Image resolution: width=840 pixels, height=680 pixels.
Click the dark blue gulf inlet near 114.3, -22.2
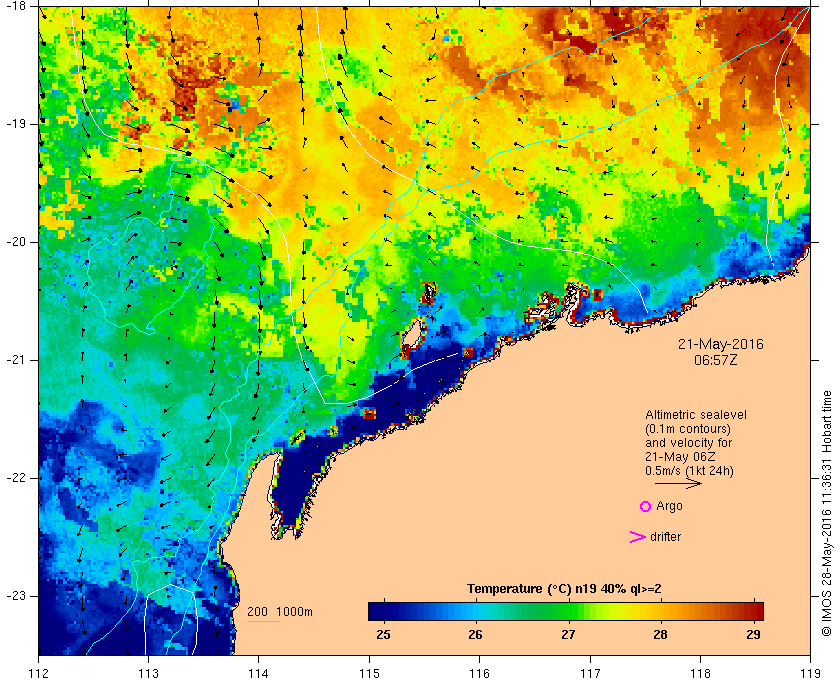click(295, 485)
